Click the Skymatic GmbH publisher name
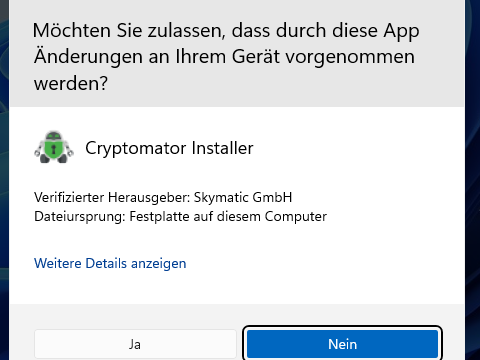480x360 pixels. 243,197
